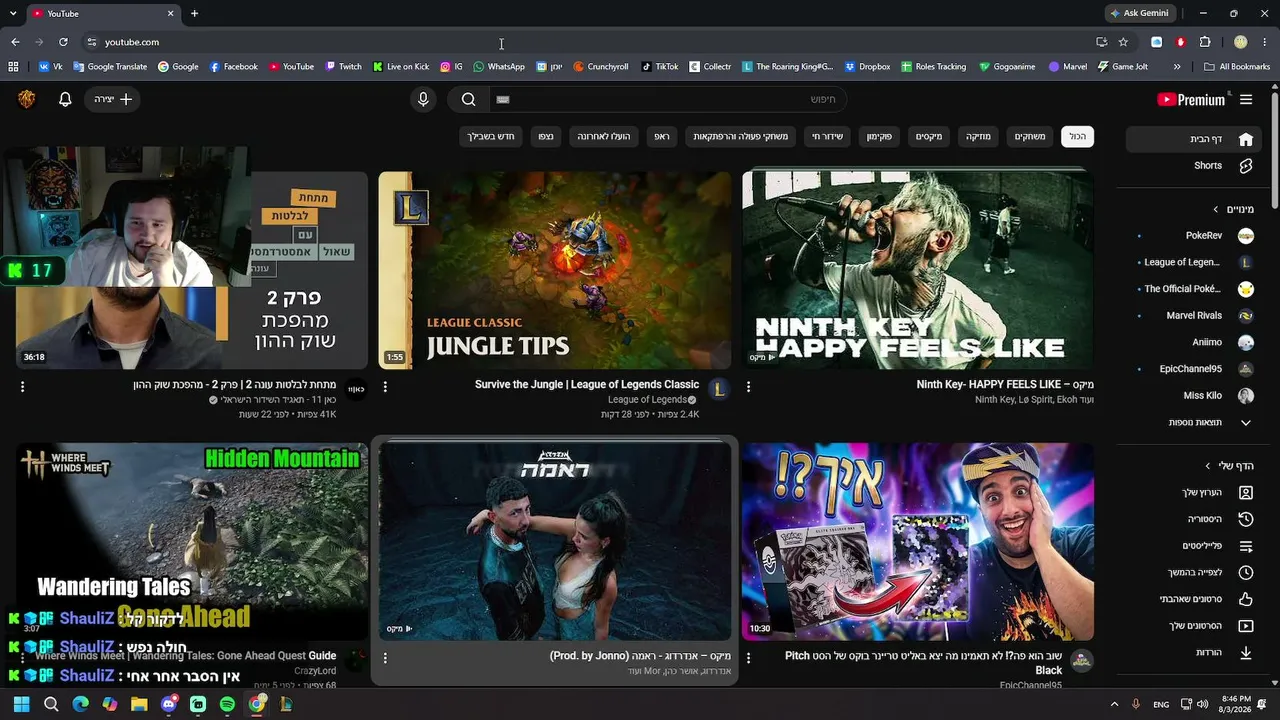Viewport: 1280px width, 720px height.
Task: Switch the ENG input language indicator
Action: (1161, 704)
